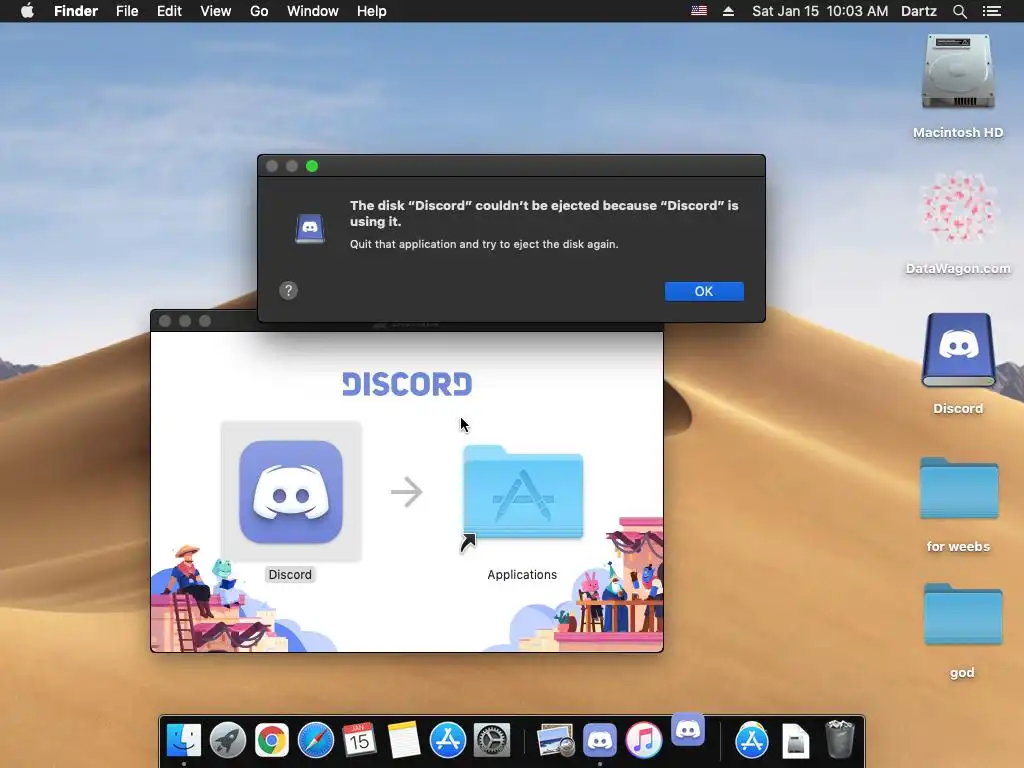Open the Window menu
The image size is (1024, 768).
click(x=313, y=11)
